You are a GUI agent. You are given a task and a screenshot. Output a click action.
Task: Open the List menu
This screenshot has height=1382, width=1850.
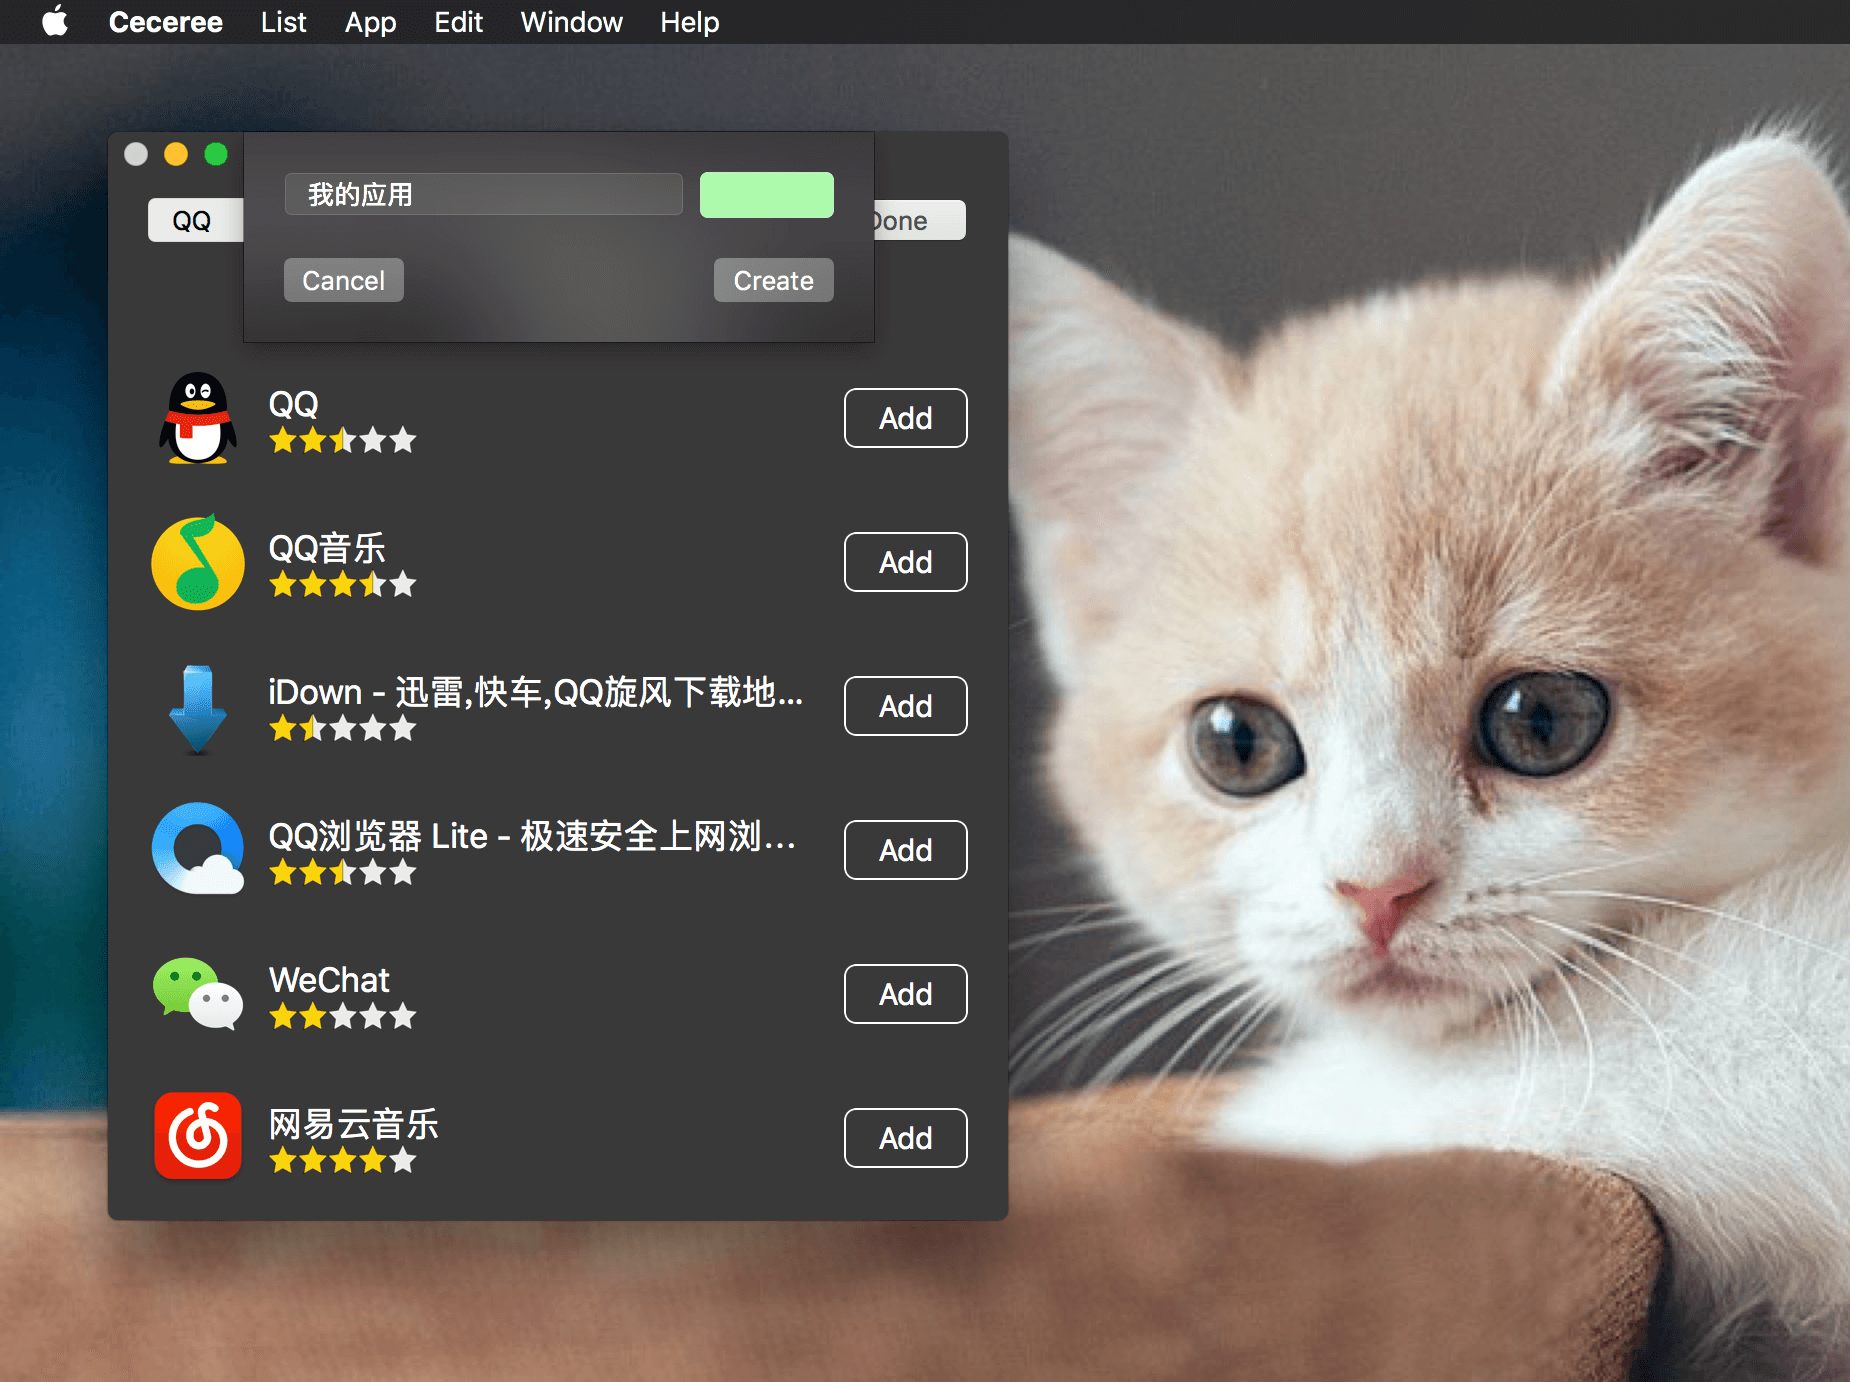tap(283, 22)
